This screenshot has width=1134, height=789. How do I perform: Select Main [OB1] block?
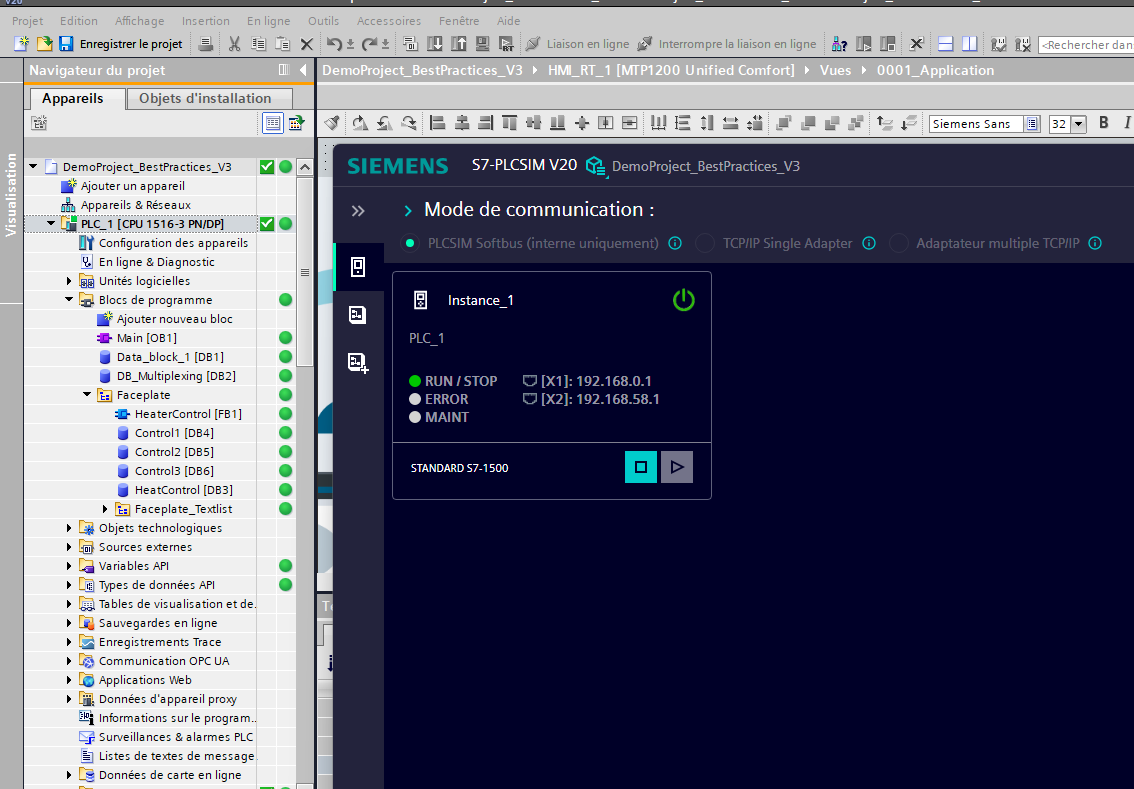[146, 338]
